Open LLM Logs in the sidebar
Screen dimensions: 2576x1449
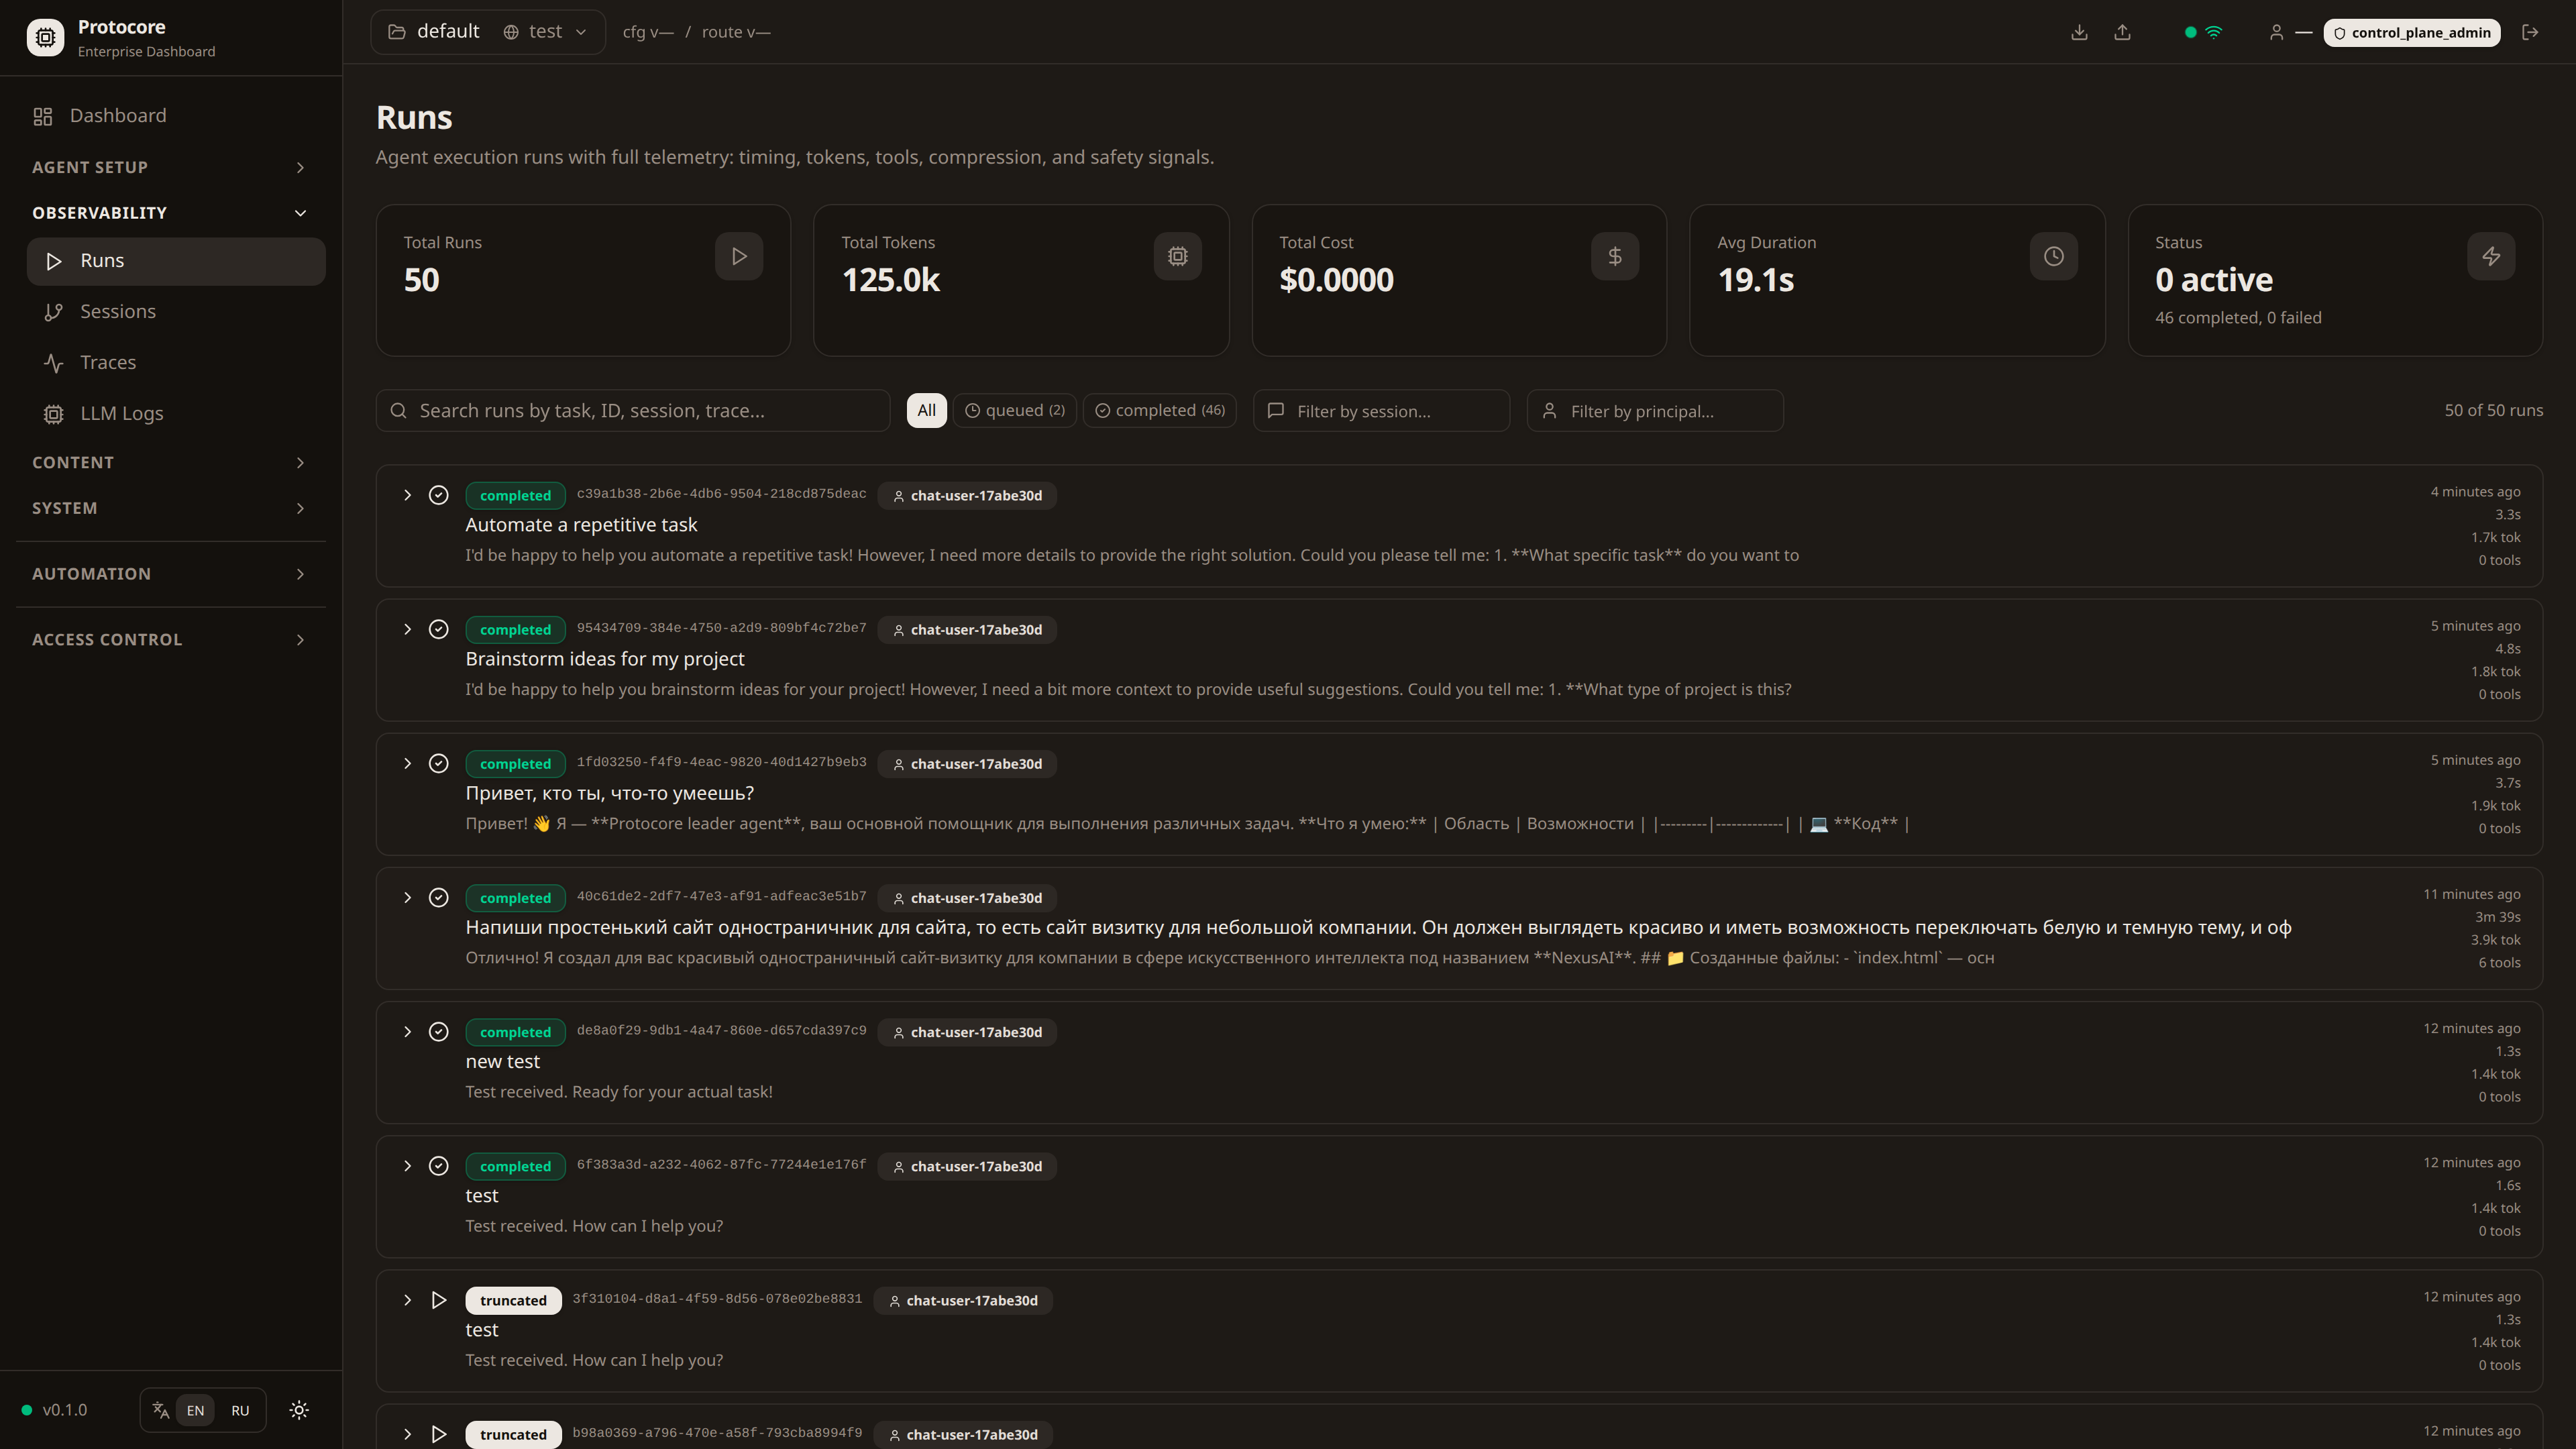121,413
